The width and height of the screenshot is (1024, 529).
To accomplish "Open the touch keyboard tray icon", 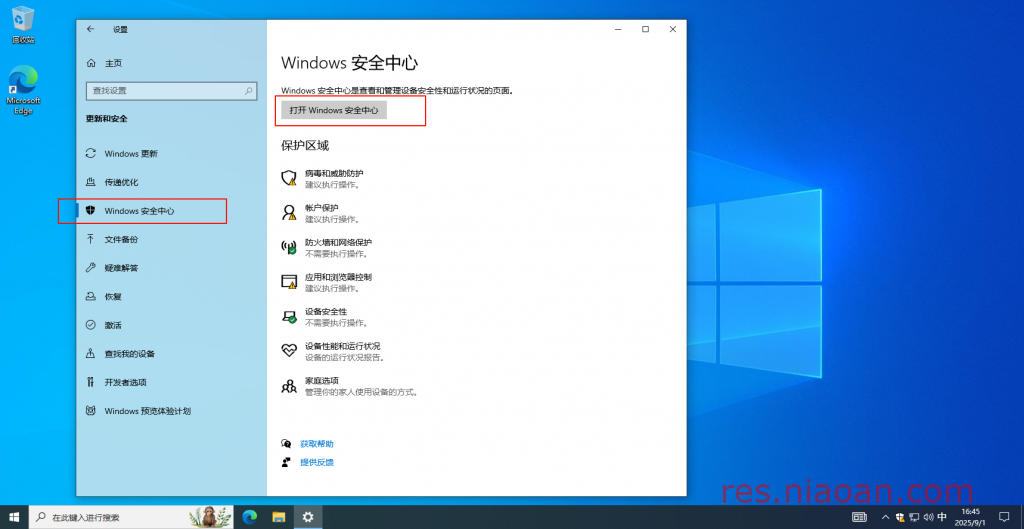I will pos(860,517).
